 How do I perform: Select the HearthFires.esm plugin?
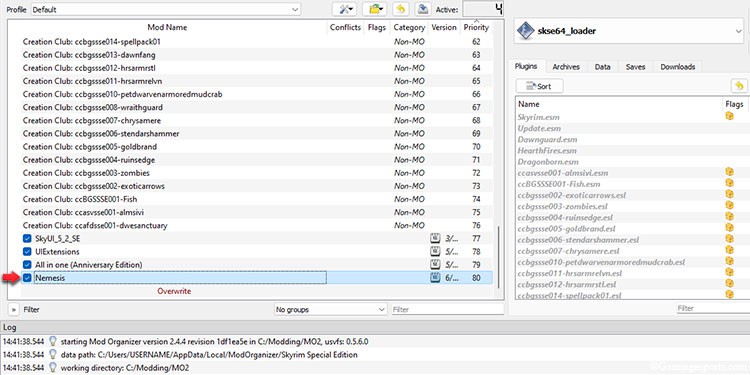(547, 151)
